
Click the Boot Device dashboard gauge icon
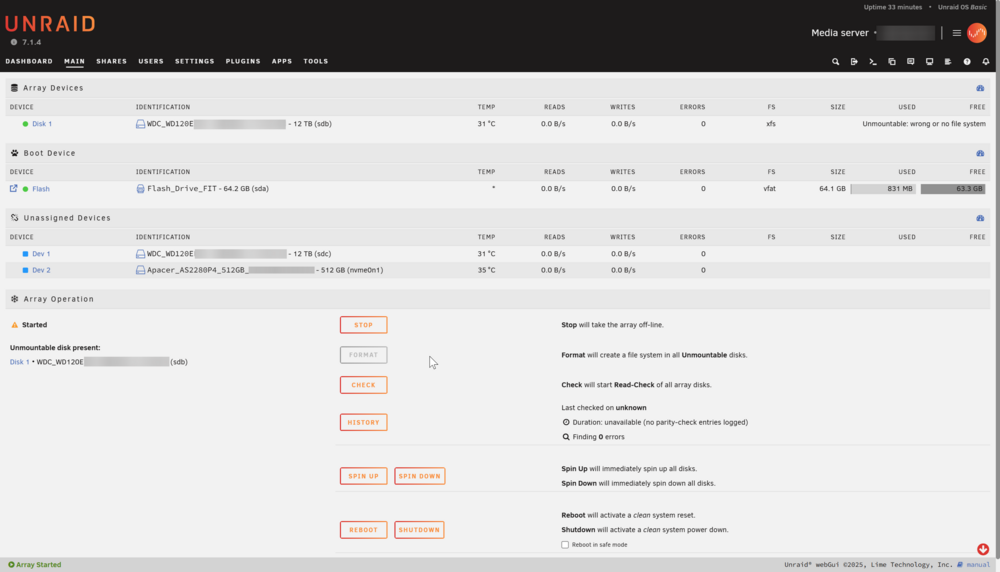point(980,153)
